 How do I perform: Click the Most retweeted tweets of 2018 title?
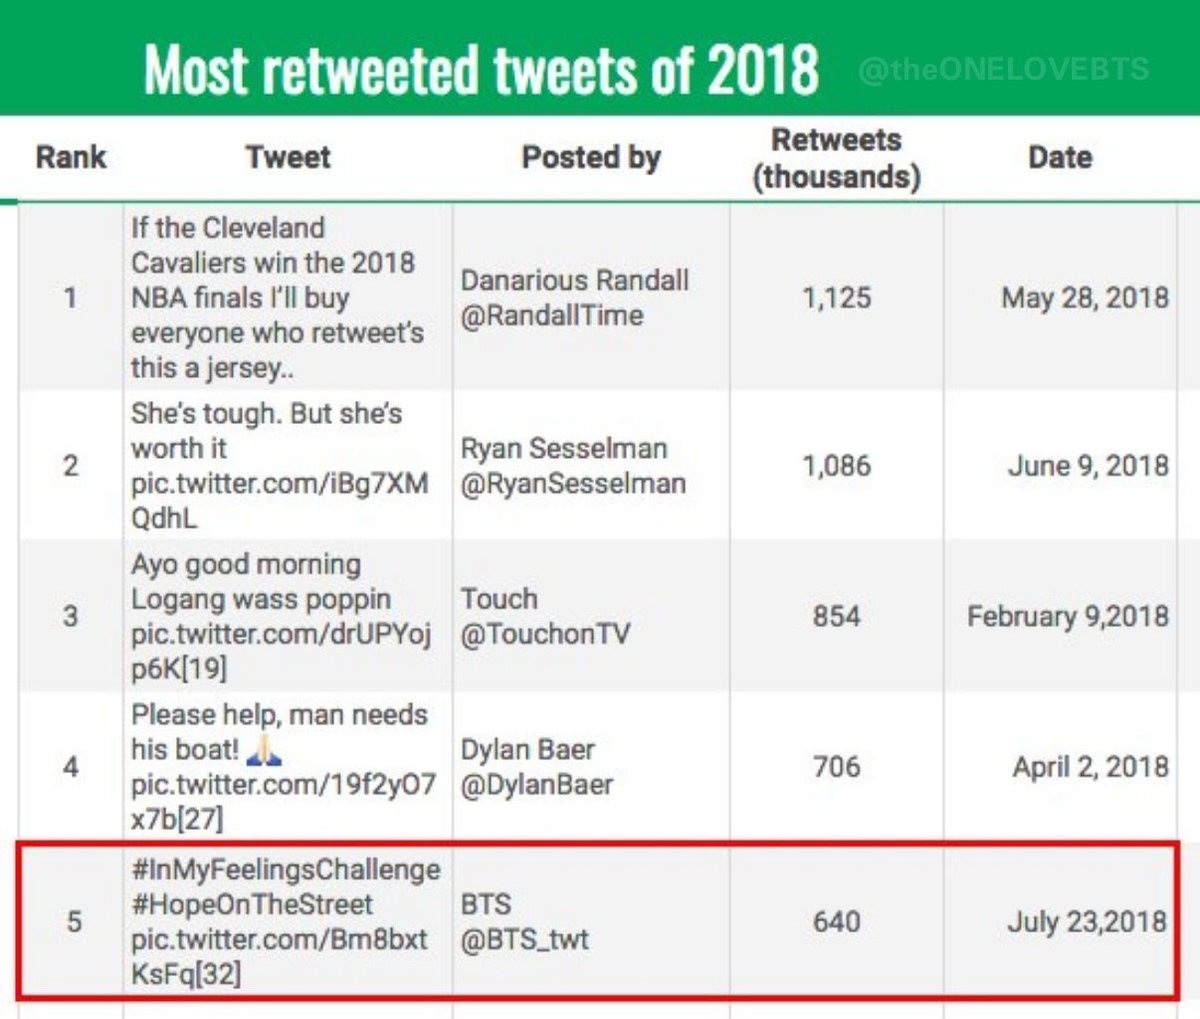[x=481, y=69]
